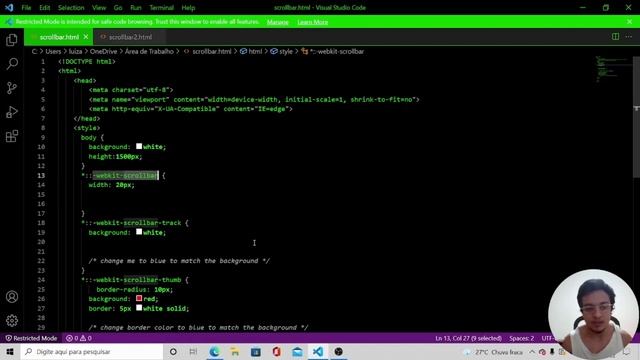640x360 pixels.
Task: Close the scrollbar.html tab
Action: tap(86, 37)
